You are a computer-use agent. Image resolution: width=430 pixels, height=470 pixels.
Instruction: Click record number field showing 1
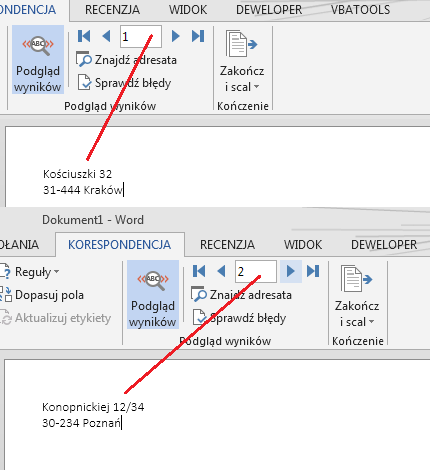(141, 36)
